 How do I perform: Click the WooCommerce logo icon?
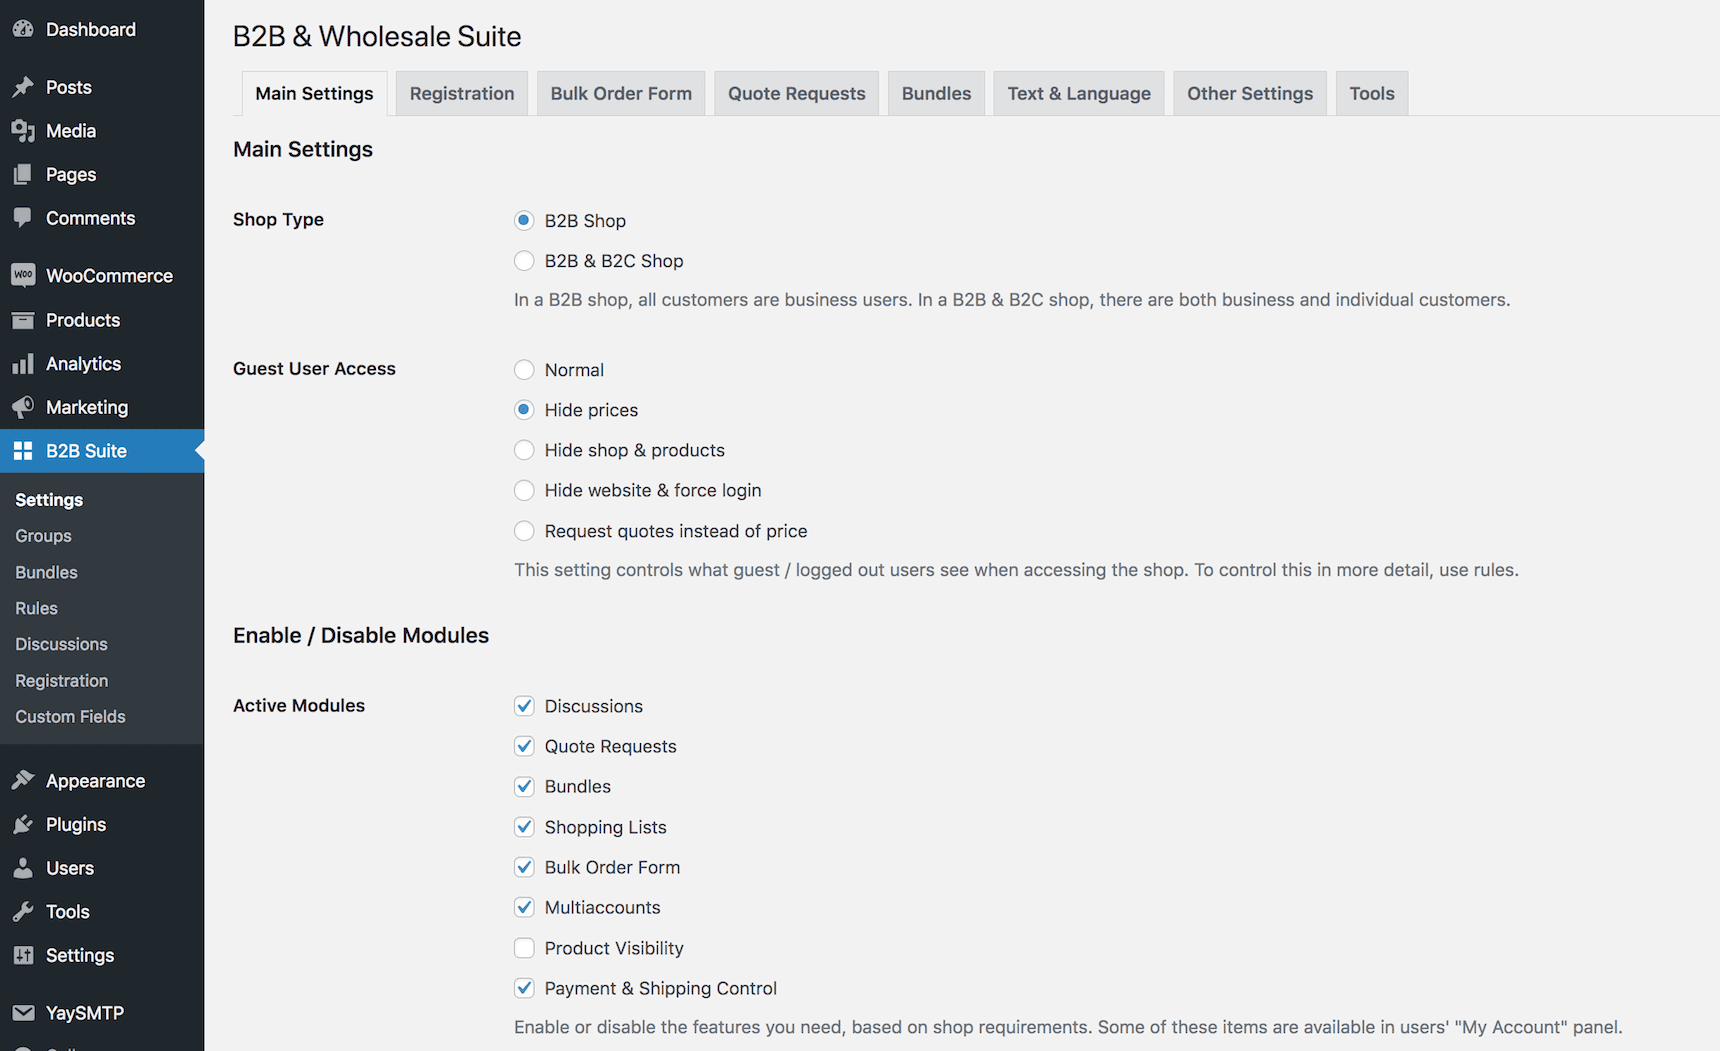coord(22,275)
